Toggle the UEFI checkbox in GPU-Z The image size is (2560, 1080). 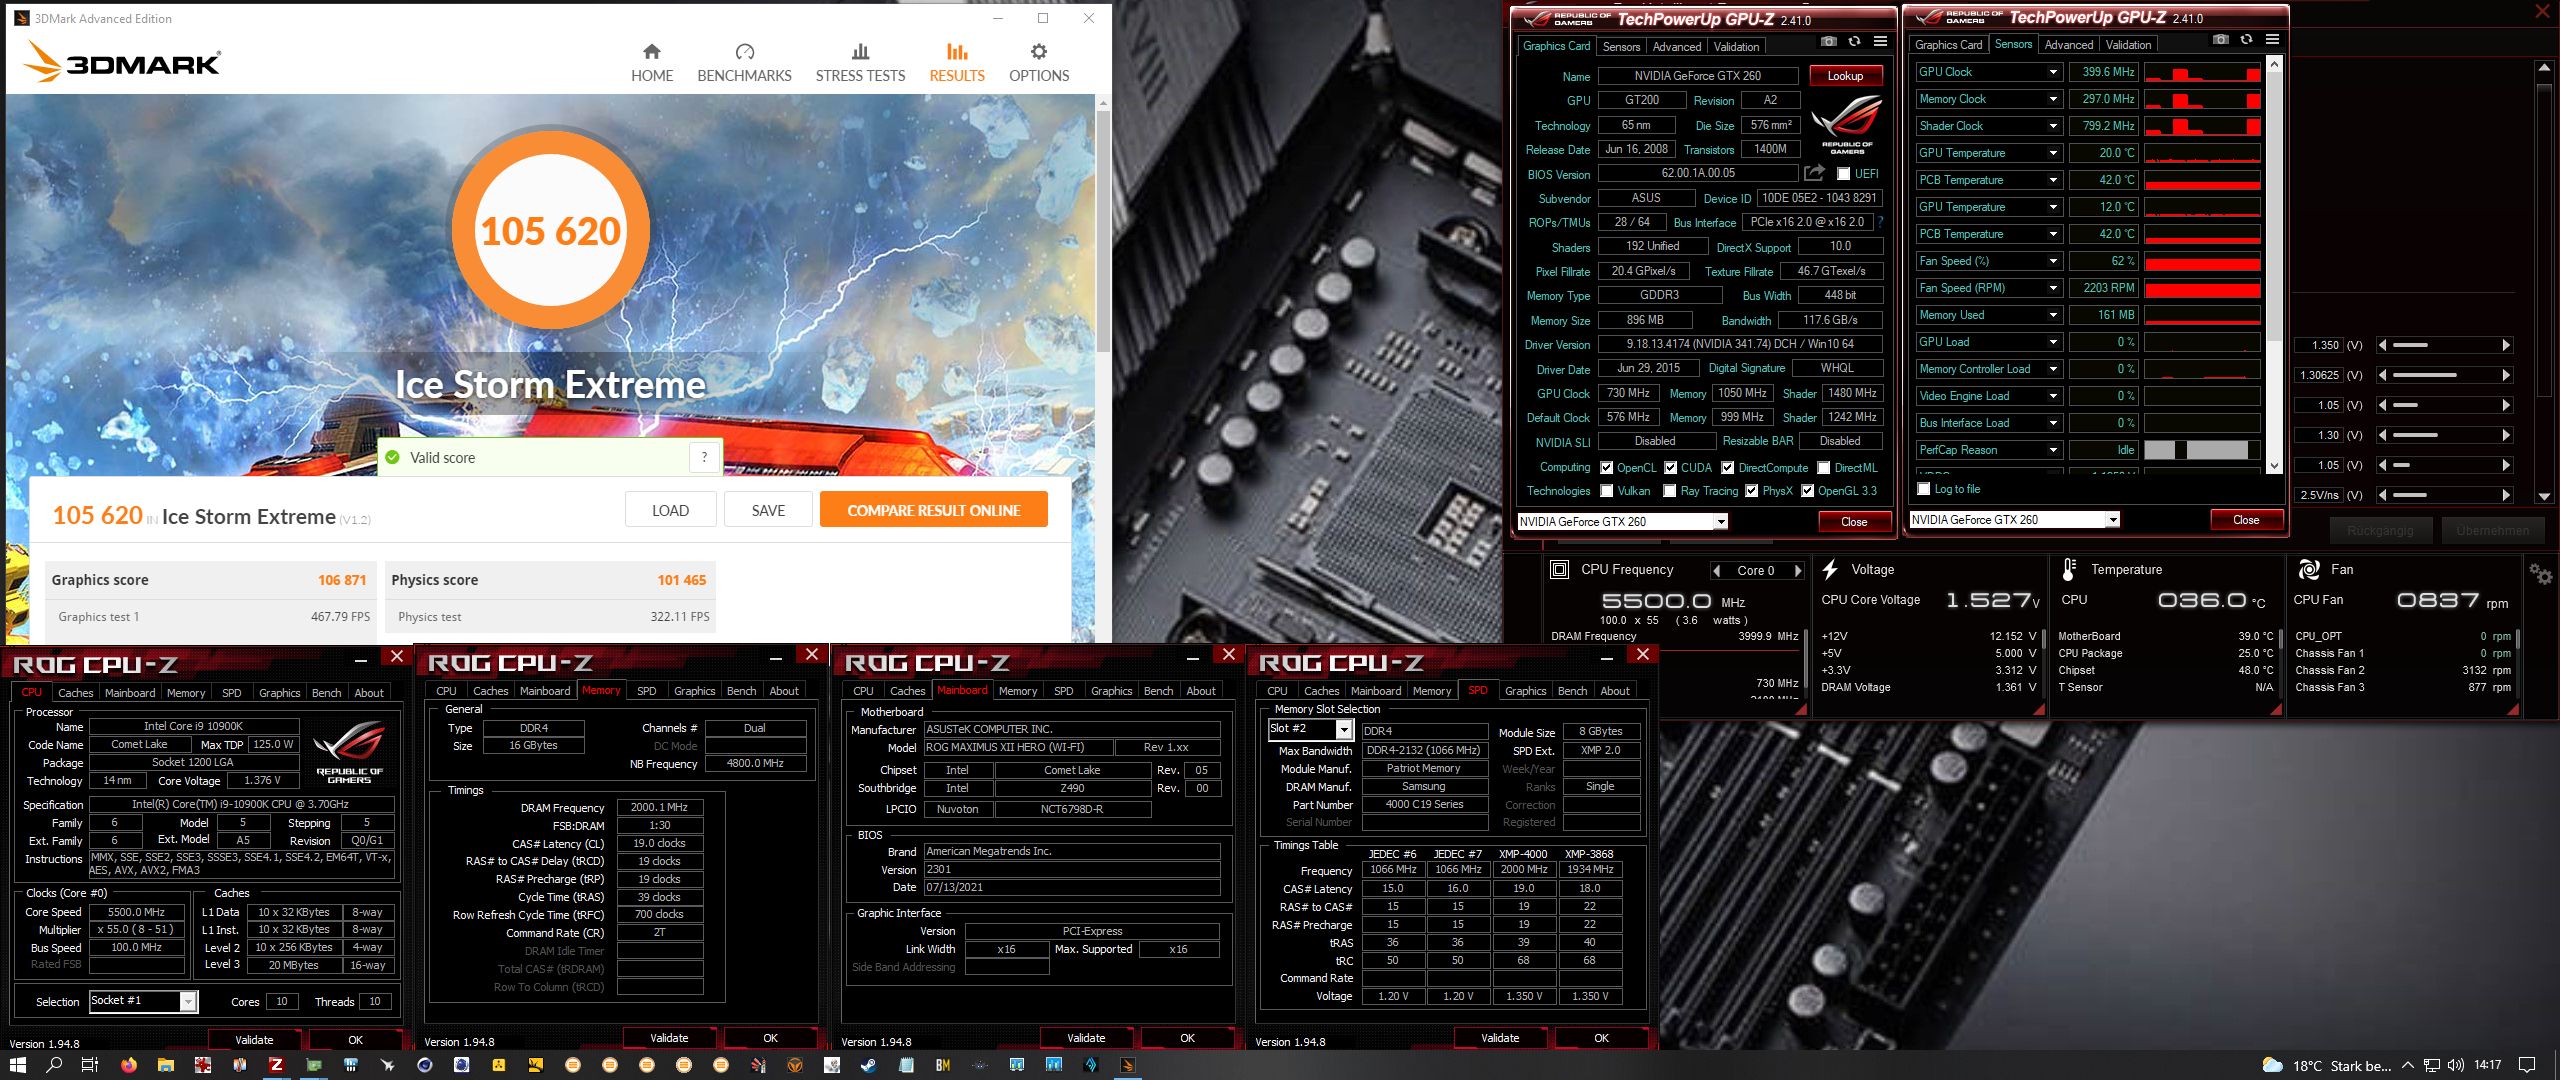1843,174
